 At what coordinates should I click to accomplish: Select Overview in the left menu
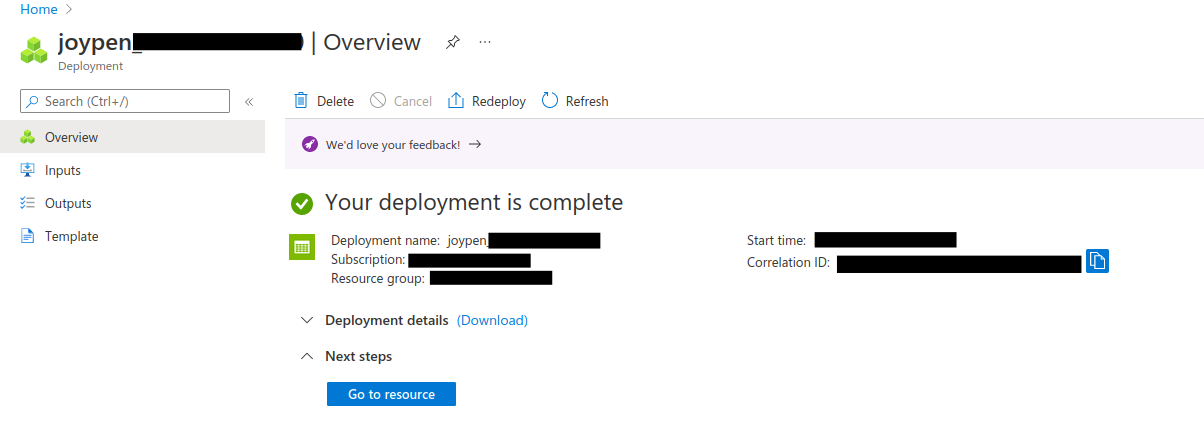[x=132, y=137]
